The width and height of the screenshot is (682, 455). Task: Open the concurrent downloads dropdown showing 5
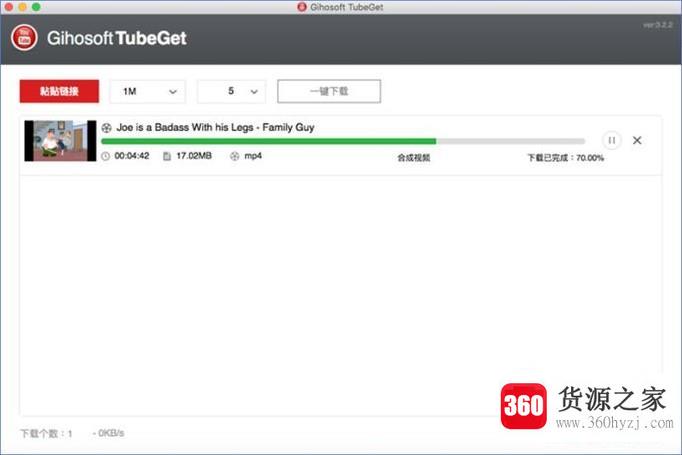(231, 91)
